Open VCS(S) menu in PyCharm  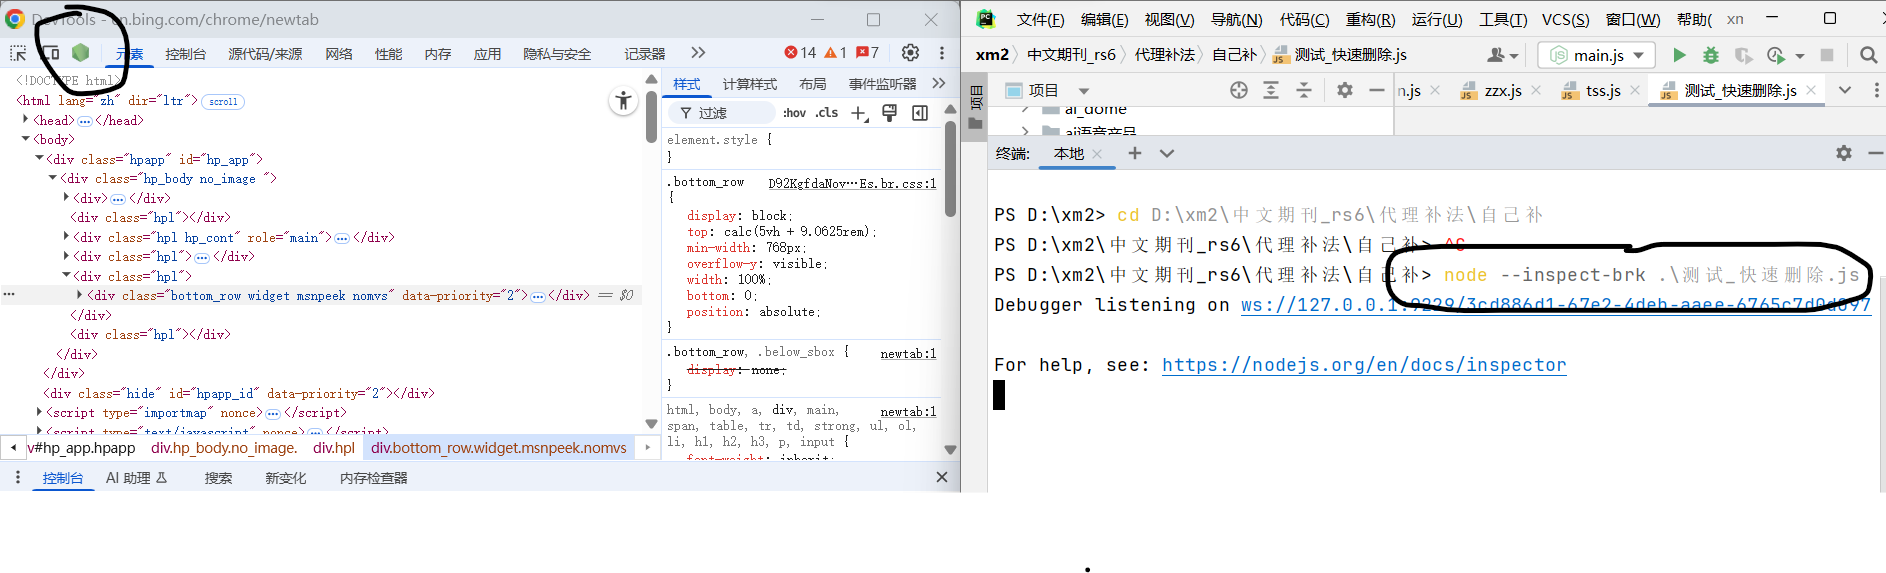click(1565, 19)
